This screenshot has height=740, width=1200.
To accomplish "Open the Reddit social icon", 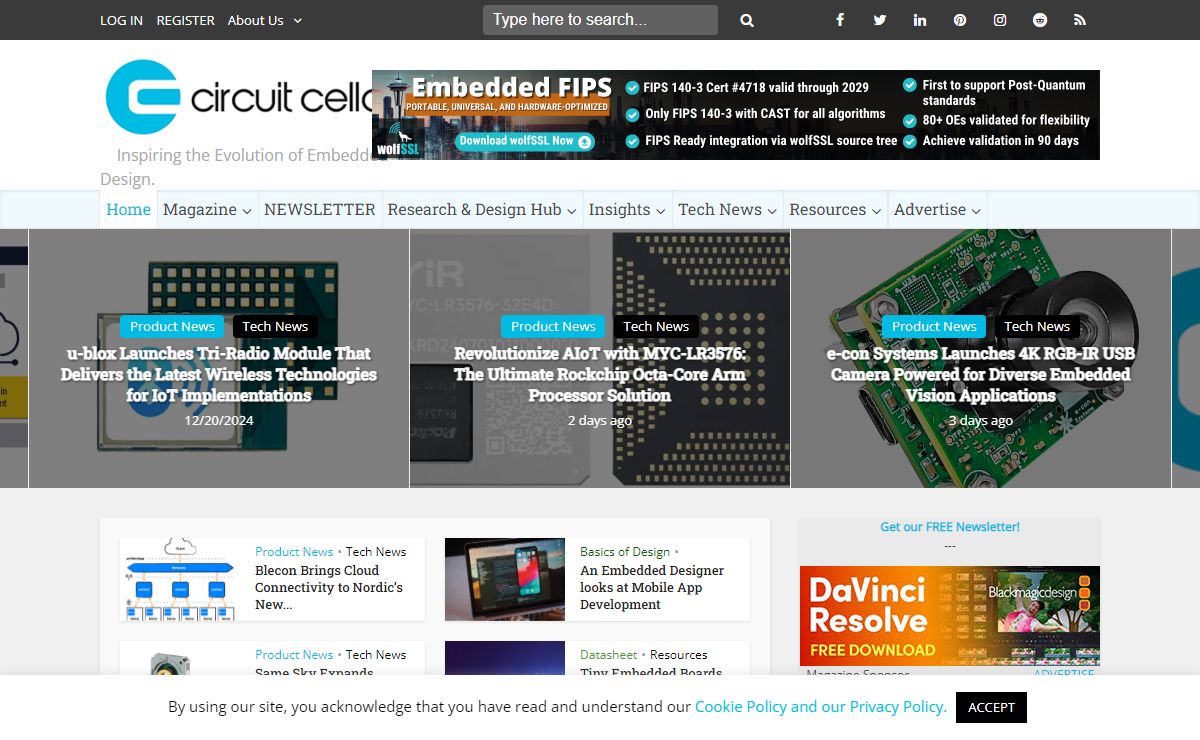I will [1040, 20].
